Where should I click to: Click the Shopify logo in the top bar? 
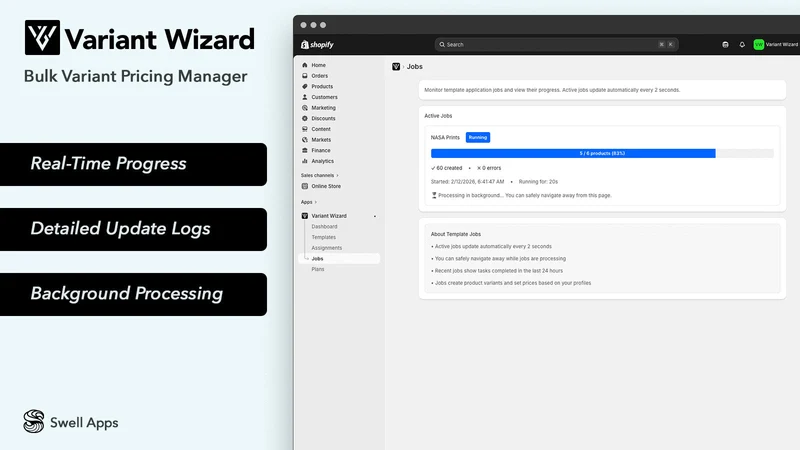(317, 45)
